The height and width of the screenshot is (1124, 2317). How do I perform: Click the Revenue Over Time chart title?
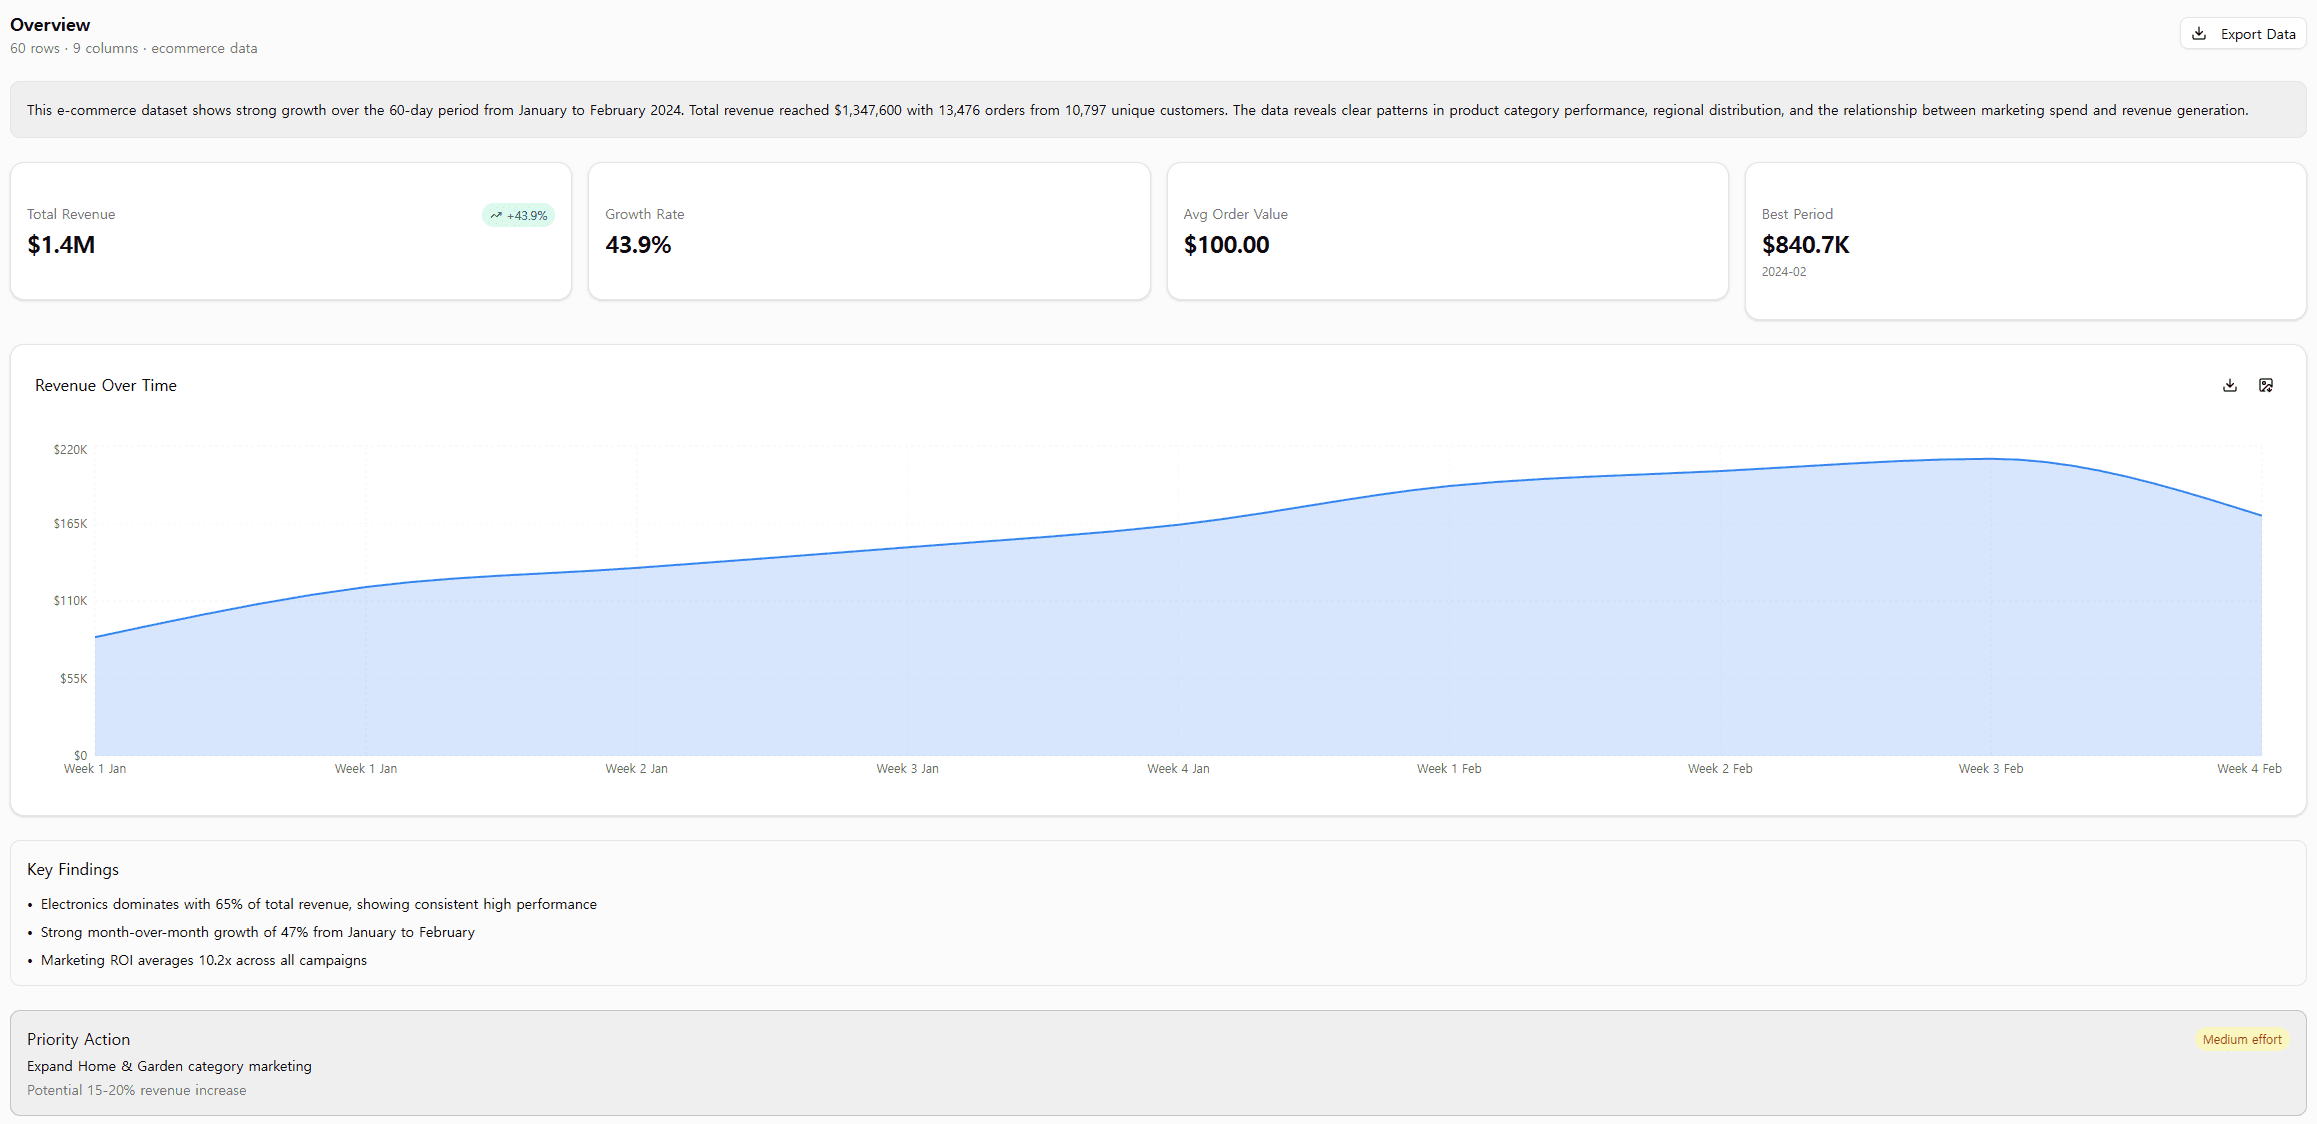[x=105, y=385]
